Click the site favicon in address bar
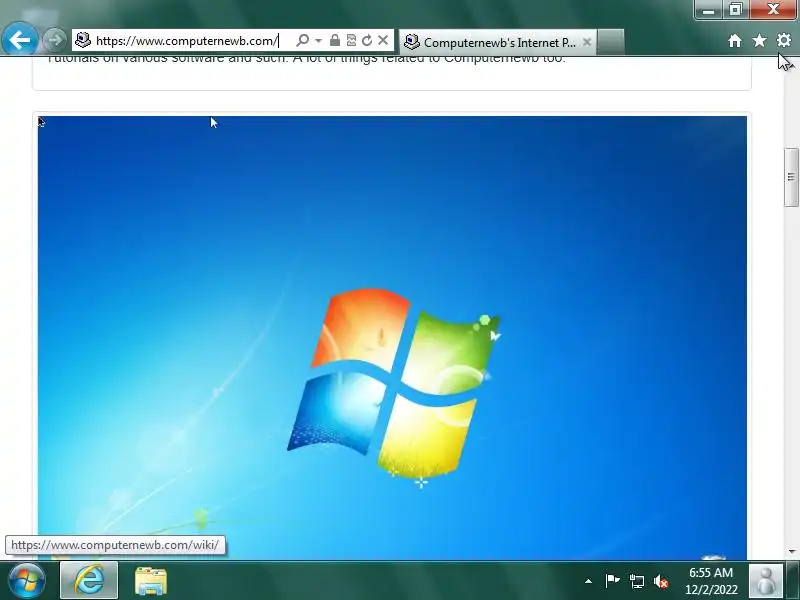 (x=83, y=40)
